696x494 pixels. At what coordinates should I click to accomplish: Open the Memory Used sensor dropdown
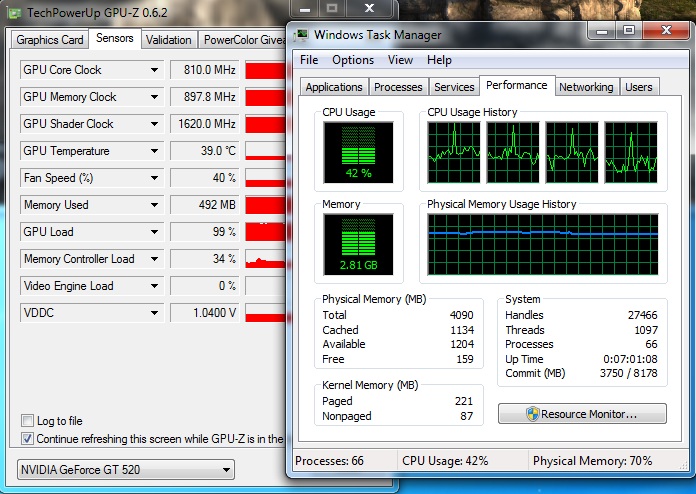(x=154, y=205)
